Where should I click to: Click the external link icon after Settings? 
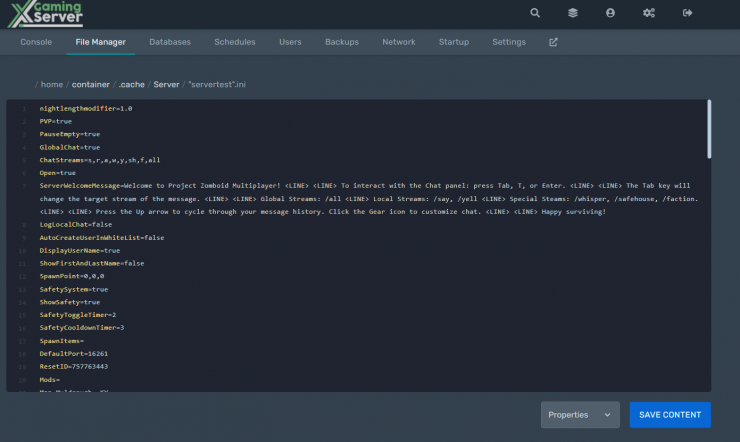tap(553, 43)
